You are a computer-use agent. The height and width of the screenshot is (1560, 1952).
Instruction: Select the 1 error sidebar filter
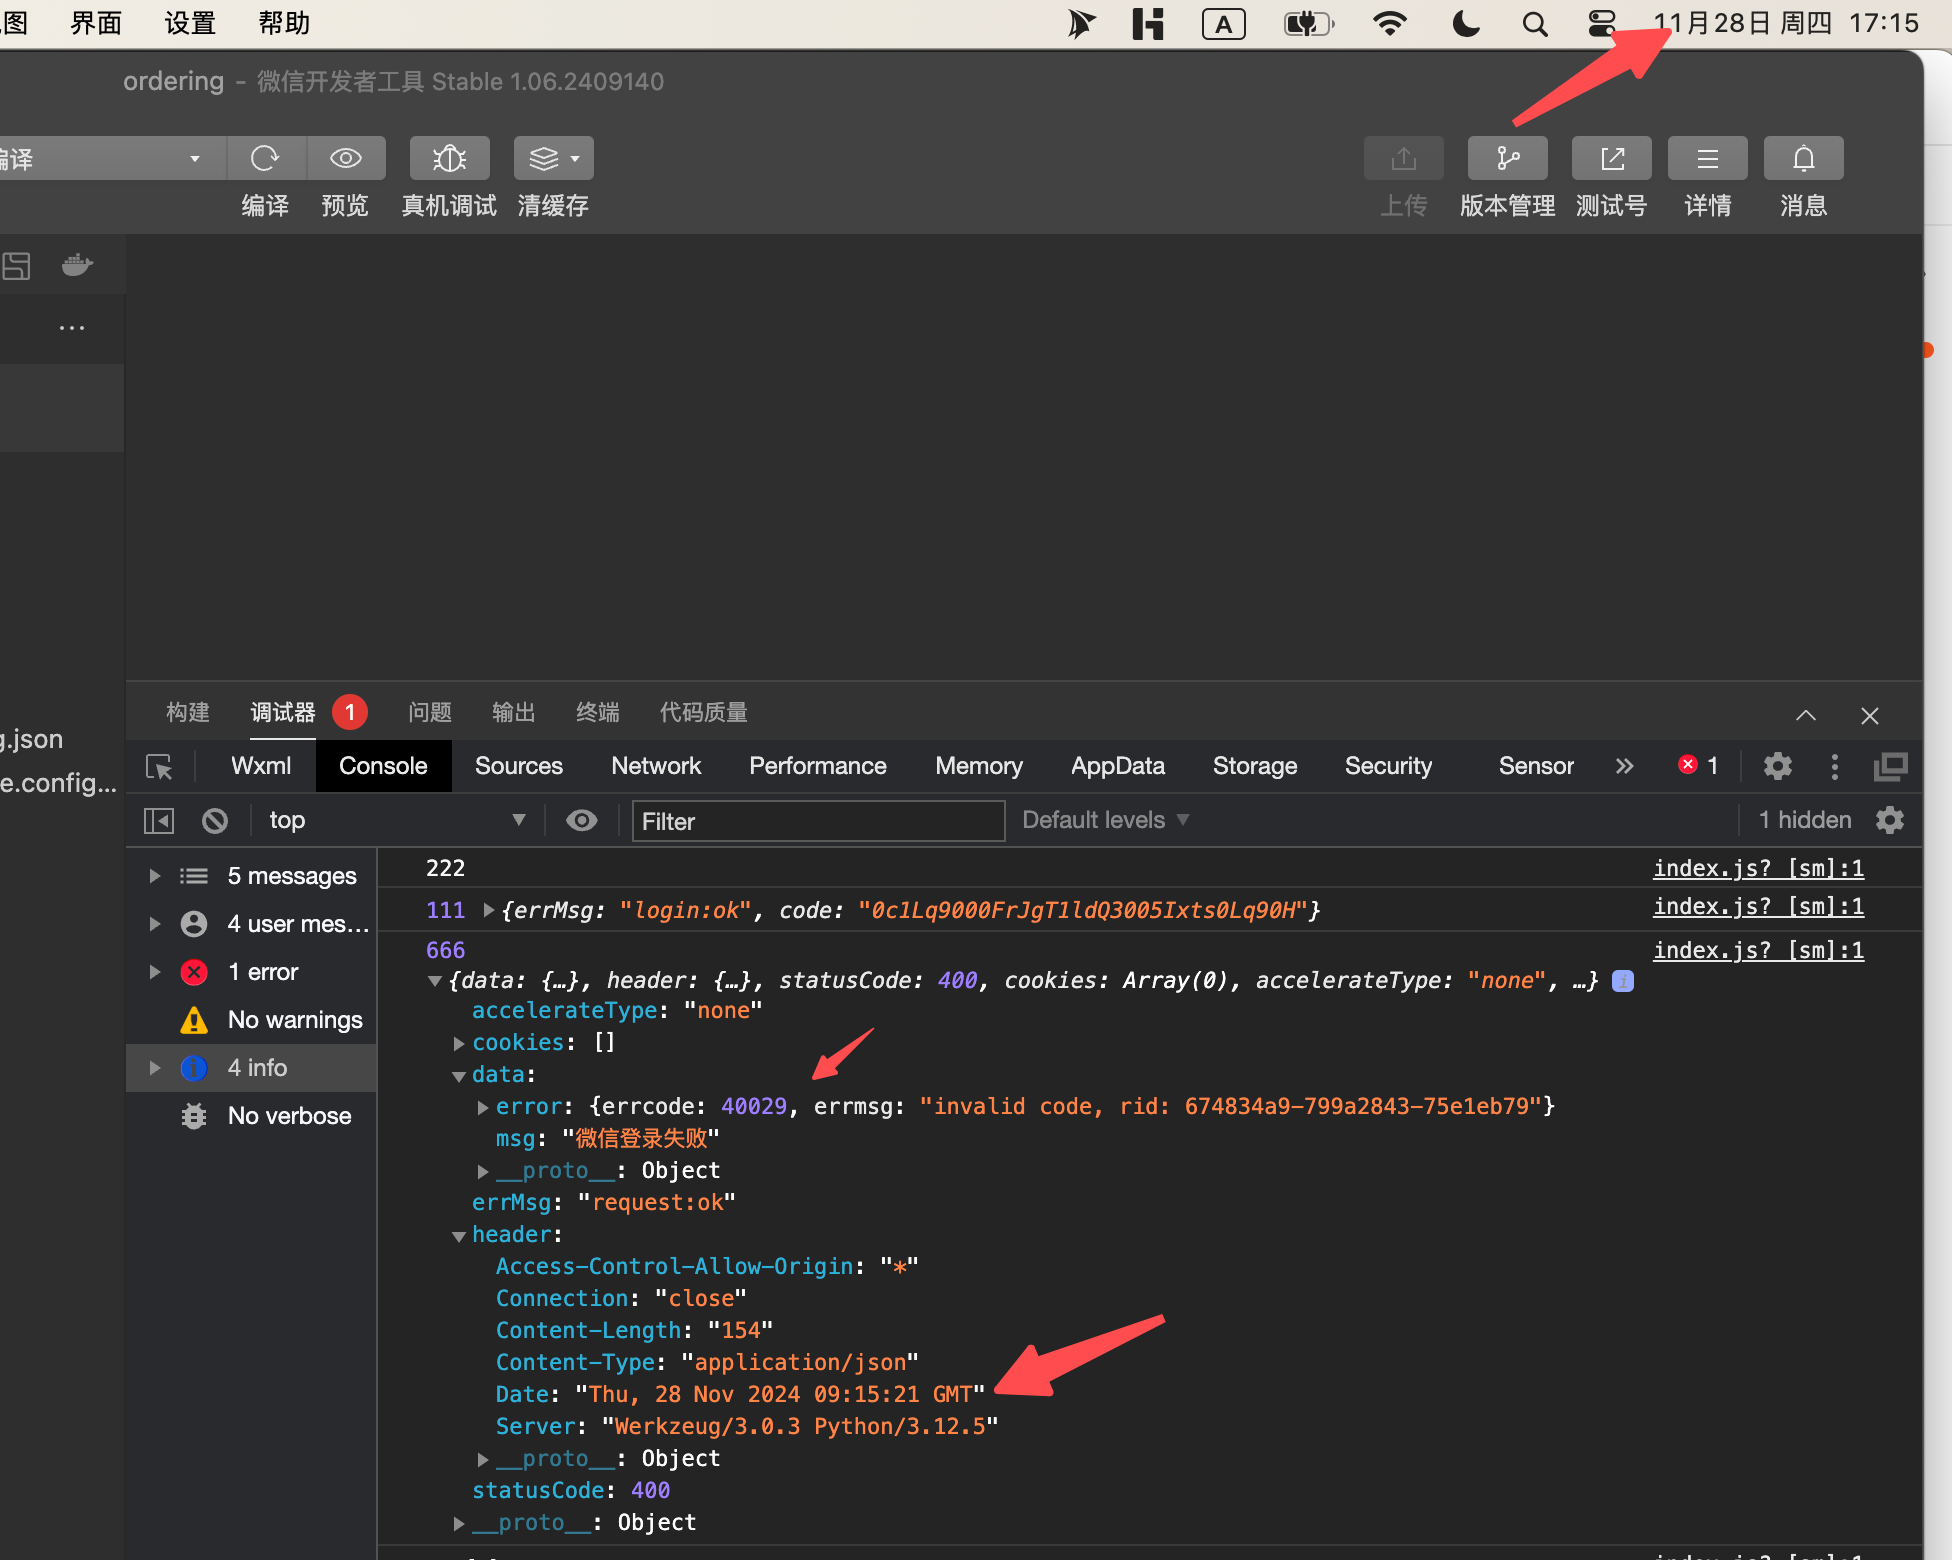262,972
